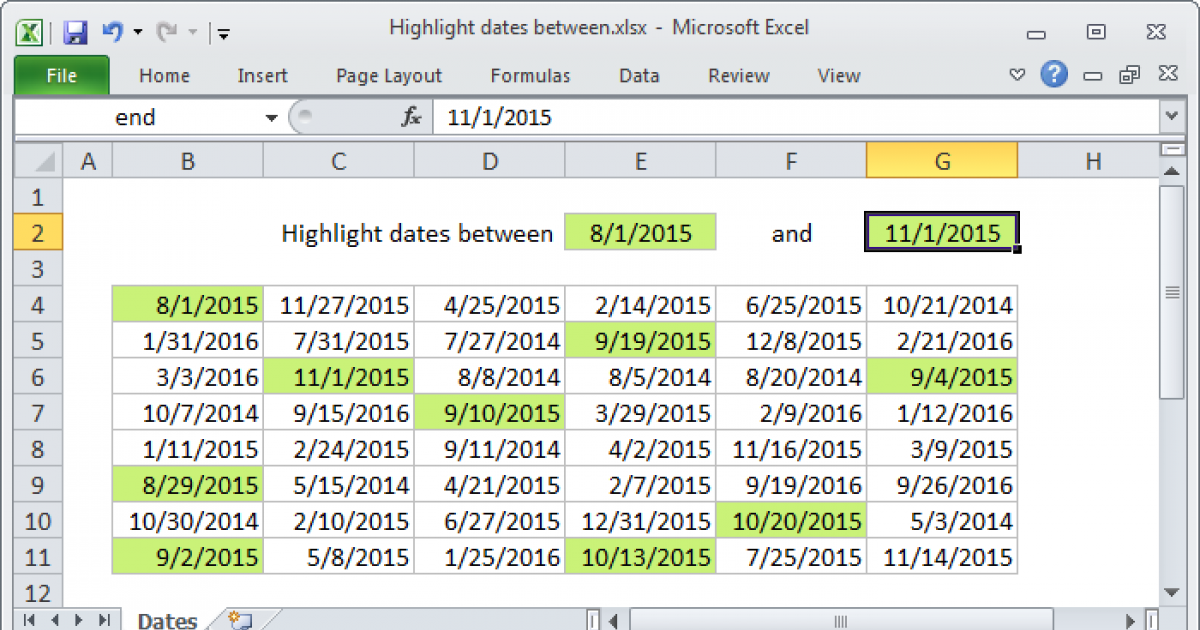Screen dimensions: 1200x630
Task: Select column B header
Action: coord(187,160)
